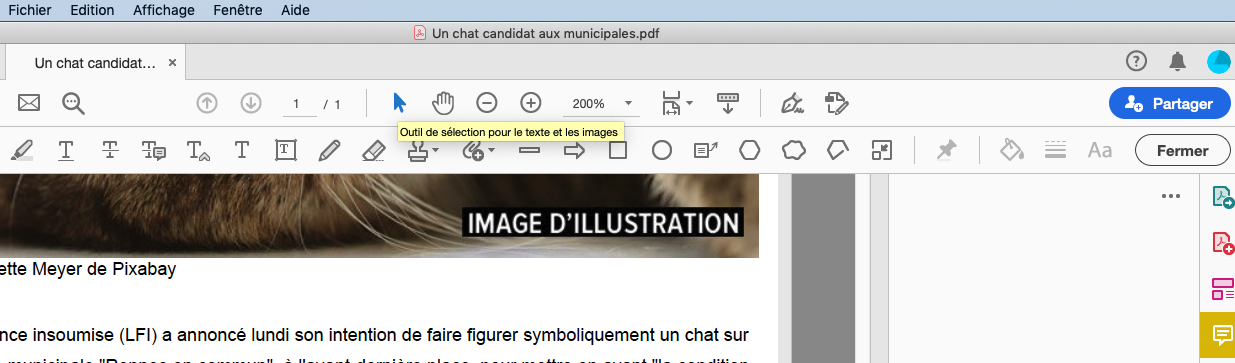The height and width of the screenshot is (363, 1235).
Task: Open the Create PDF sidebar tool
Action: coord(1222,242)
